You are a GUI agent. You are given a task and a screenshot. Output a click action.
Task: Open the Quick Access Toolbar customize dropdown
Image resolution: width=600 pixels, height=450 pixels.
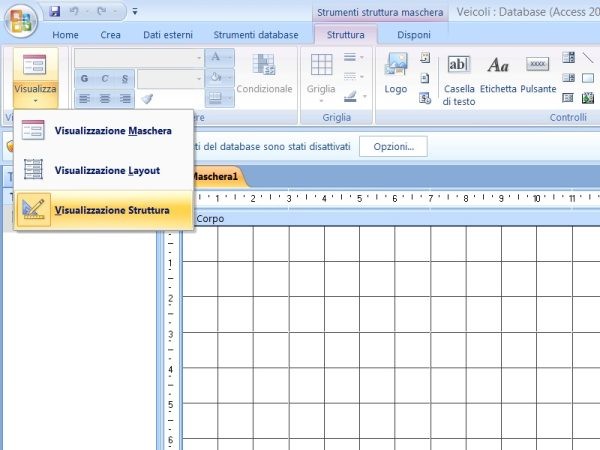click(135, 13)
